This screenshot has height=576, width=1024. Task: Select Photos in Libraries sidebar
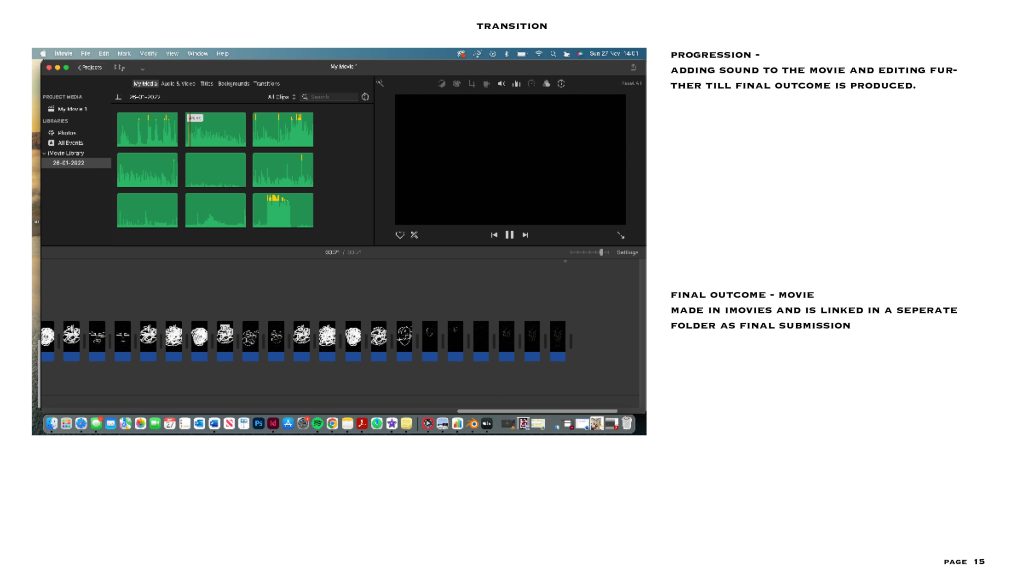66,133
